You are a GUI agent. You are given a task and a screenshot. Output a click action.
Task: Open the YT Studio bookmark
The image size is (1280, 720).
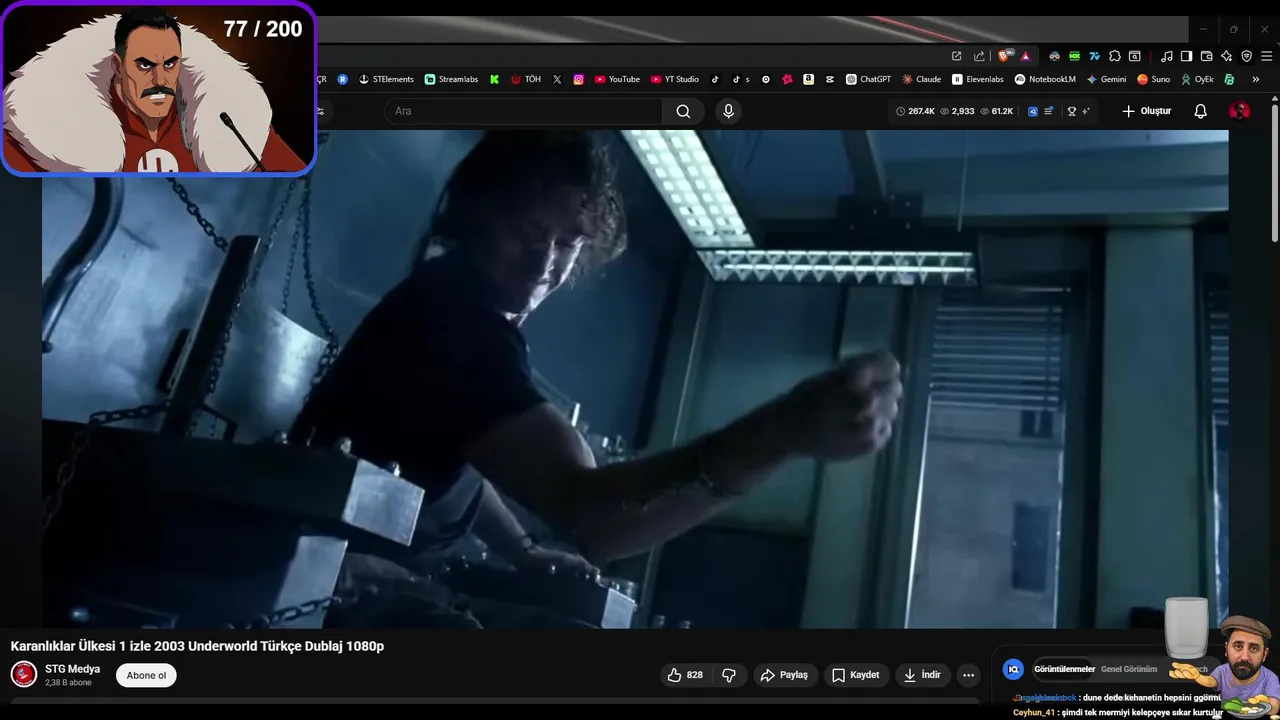pyautogui.click(x=675, y=79)
